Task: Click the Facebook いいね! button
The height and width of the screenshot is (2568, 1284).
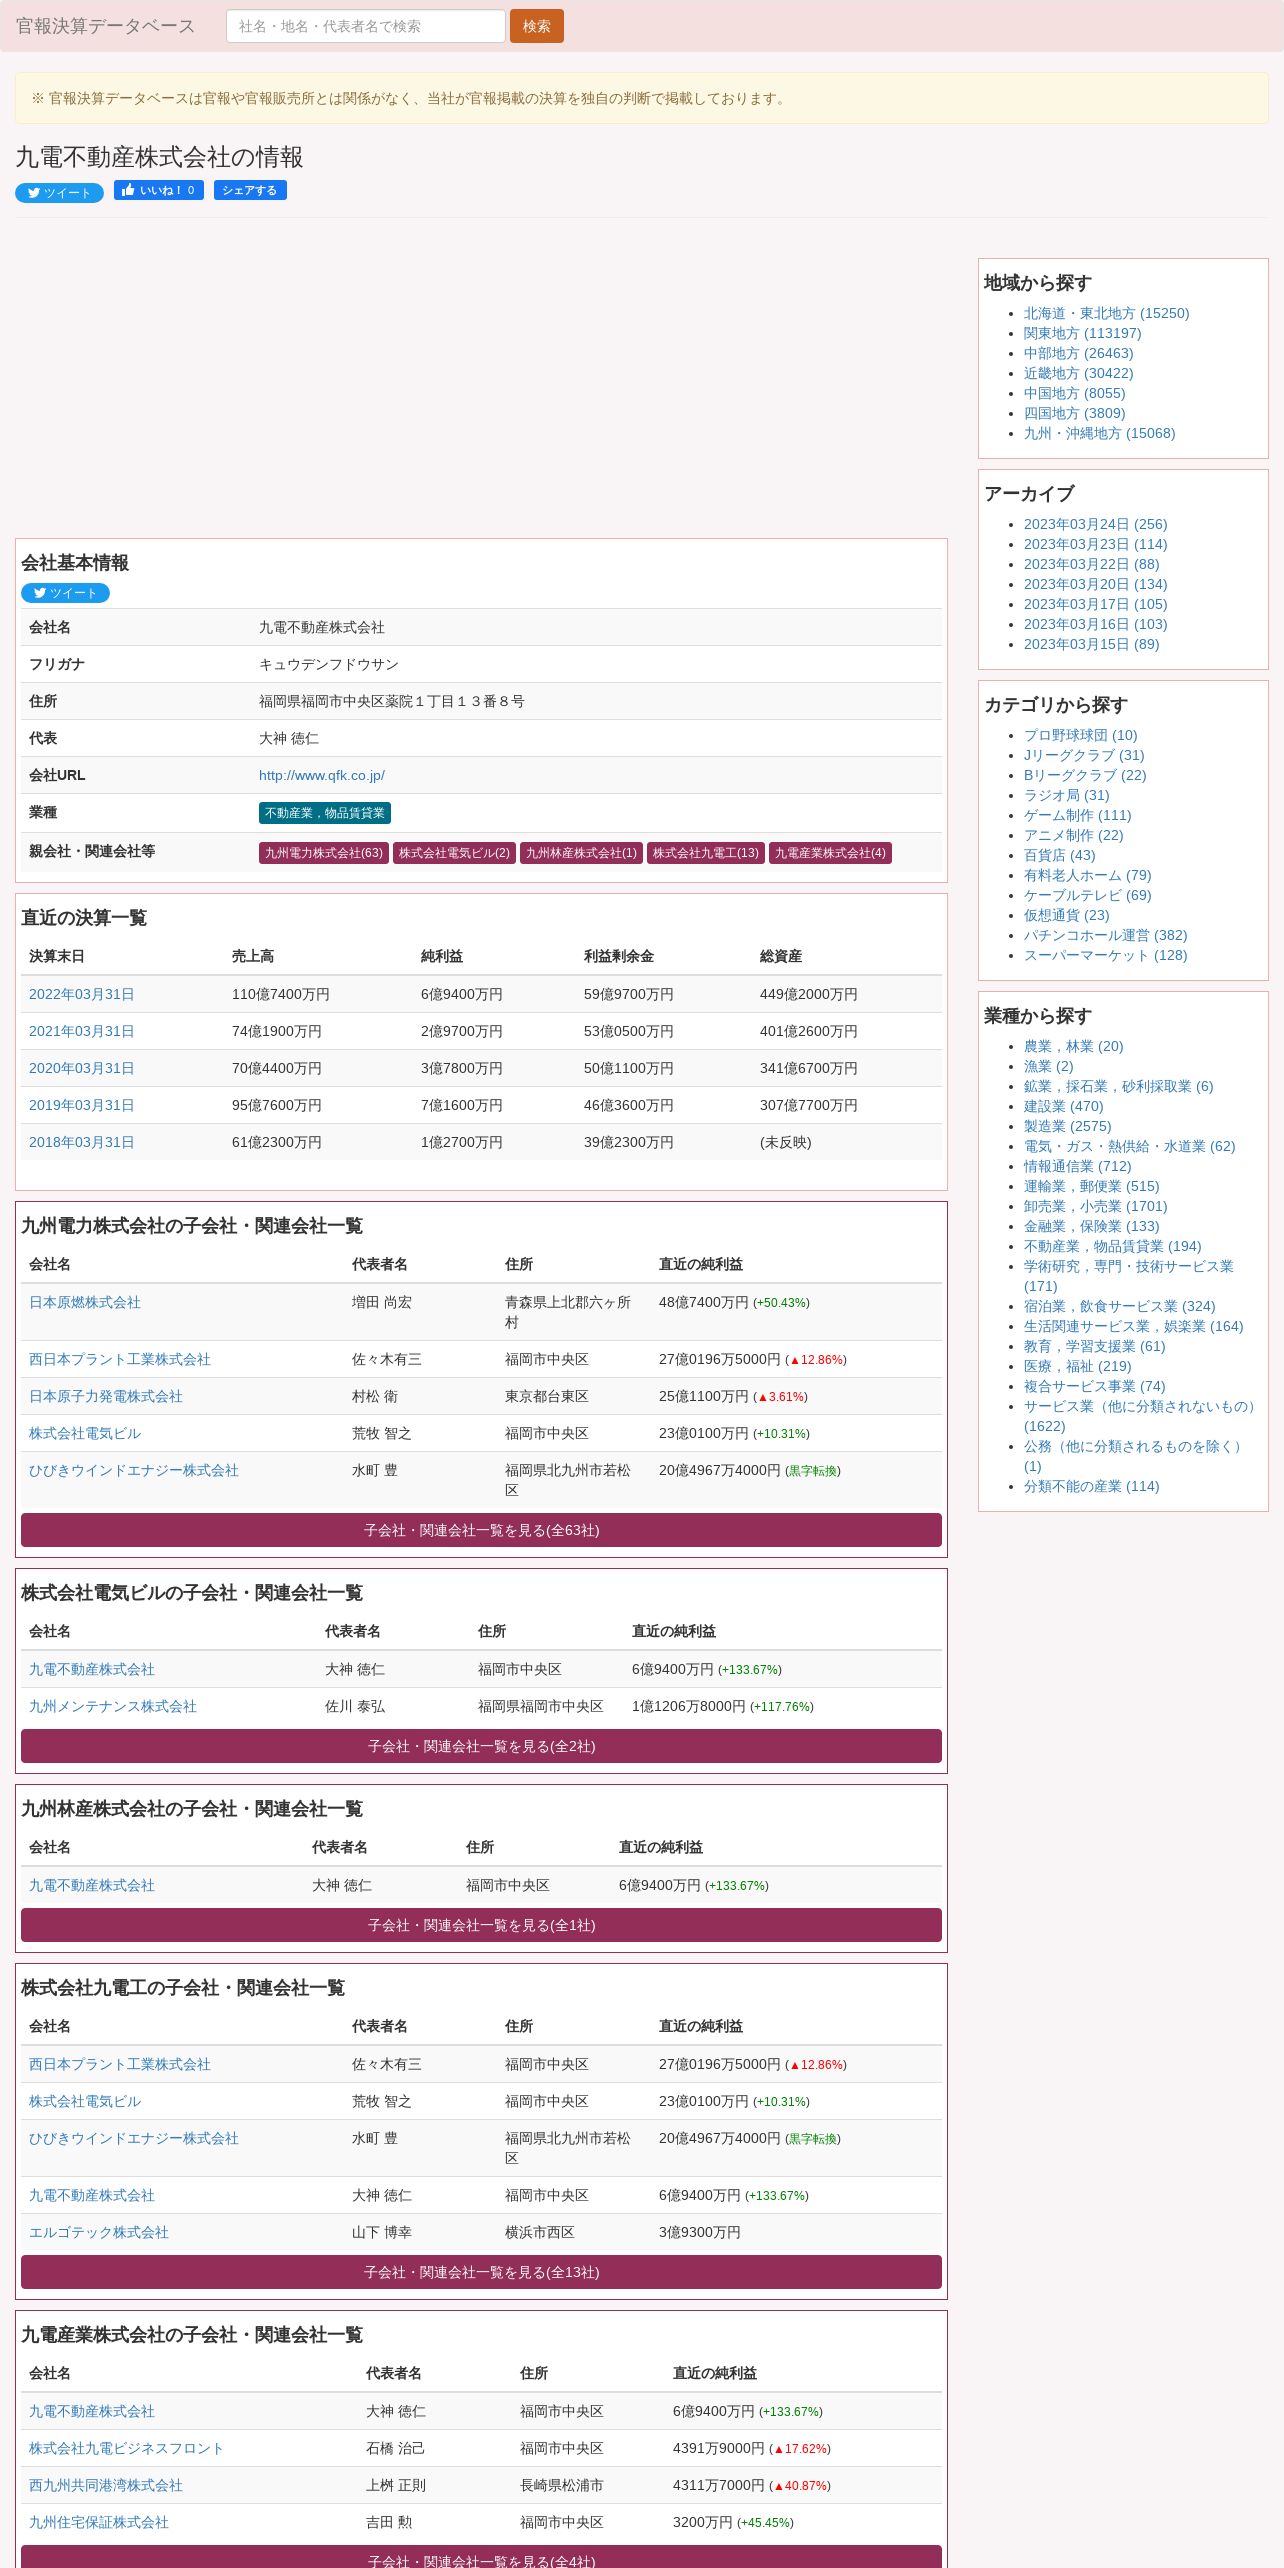Action: (x=159, y=190)
